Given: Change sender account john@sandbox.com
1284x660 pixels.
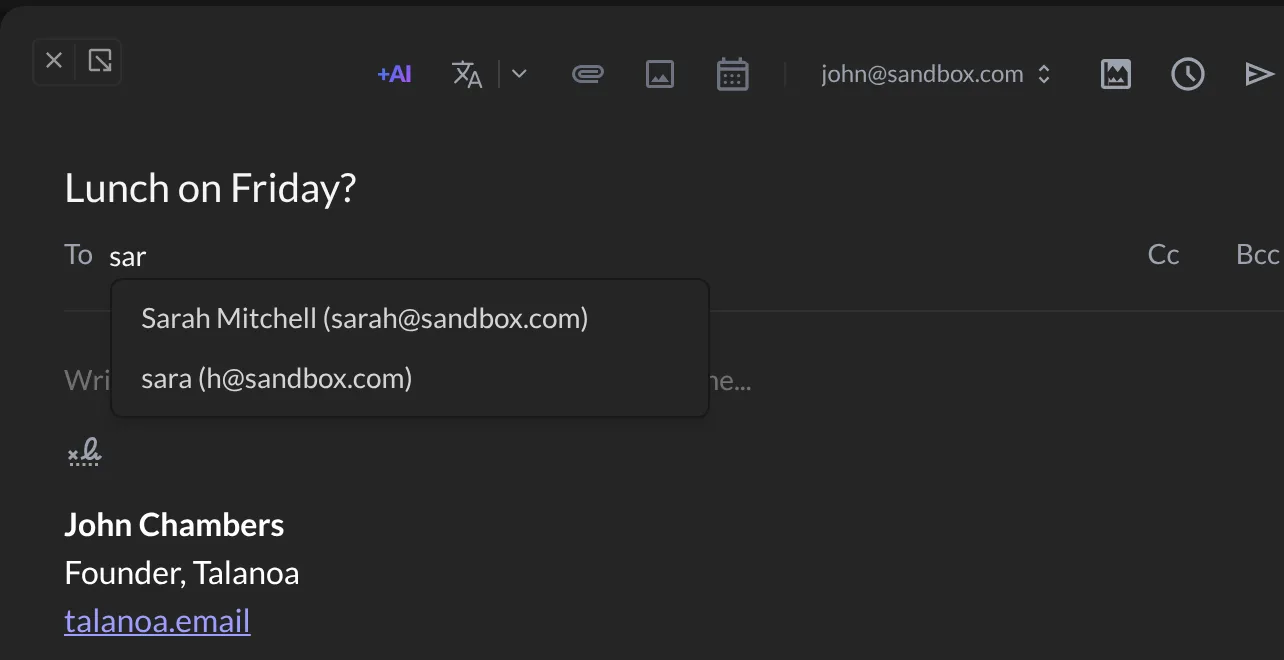Looking at the screenshot, I should tap(936, 74).
